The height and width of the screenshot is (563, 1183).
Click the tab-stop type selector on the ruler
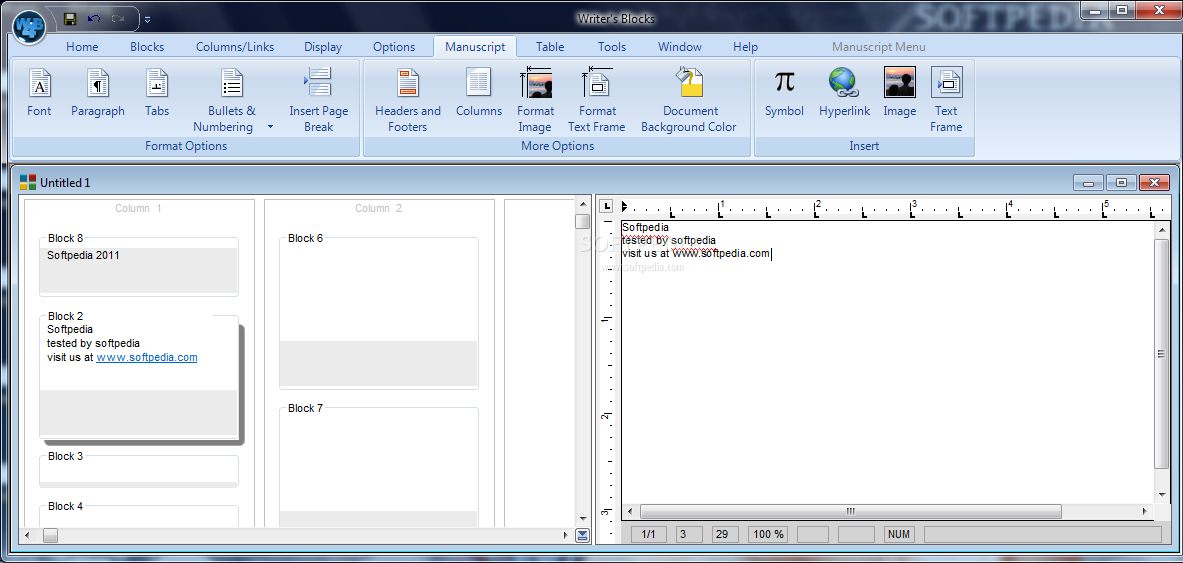[x=606, y=206]
